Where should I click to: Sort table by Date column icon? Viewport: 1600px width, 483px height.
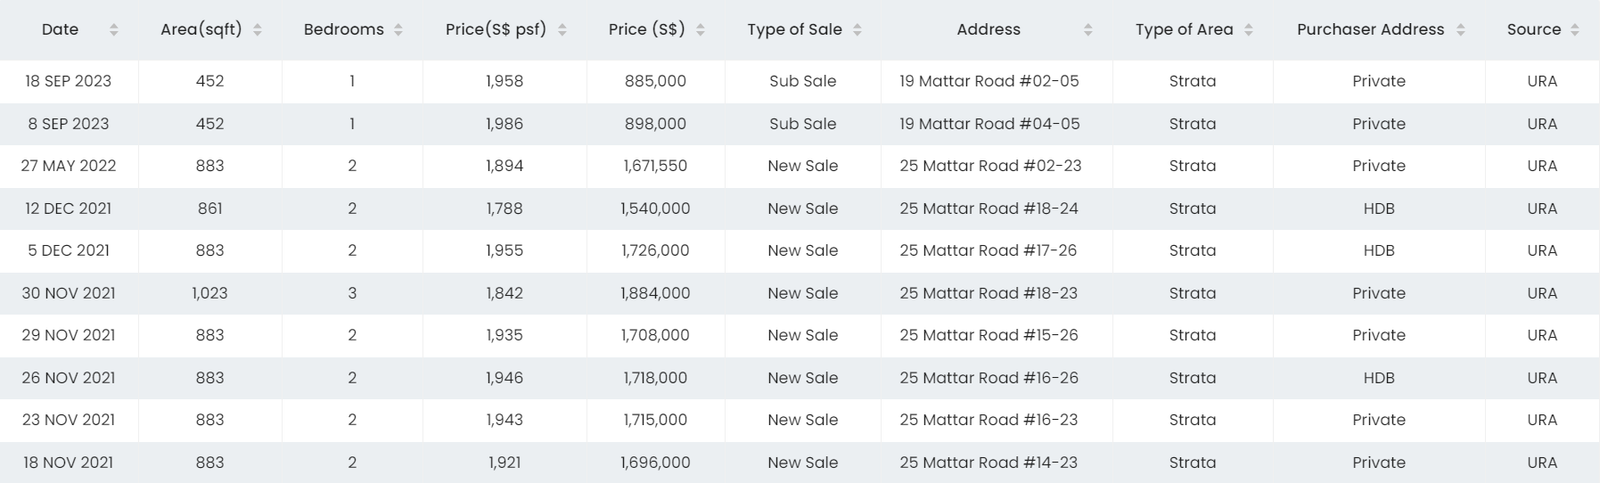point(114,30)
